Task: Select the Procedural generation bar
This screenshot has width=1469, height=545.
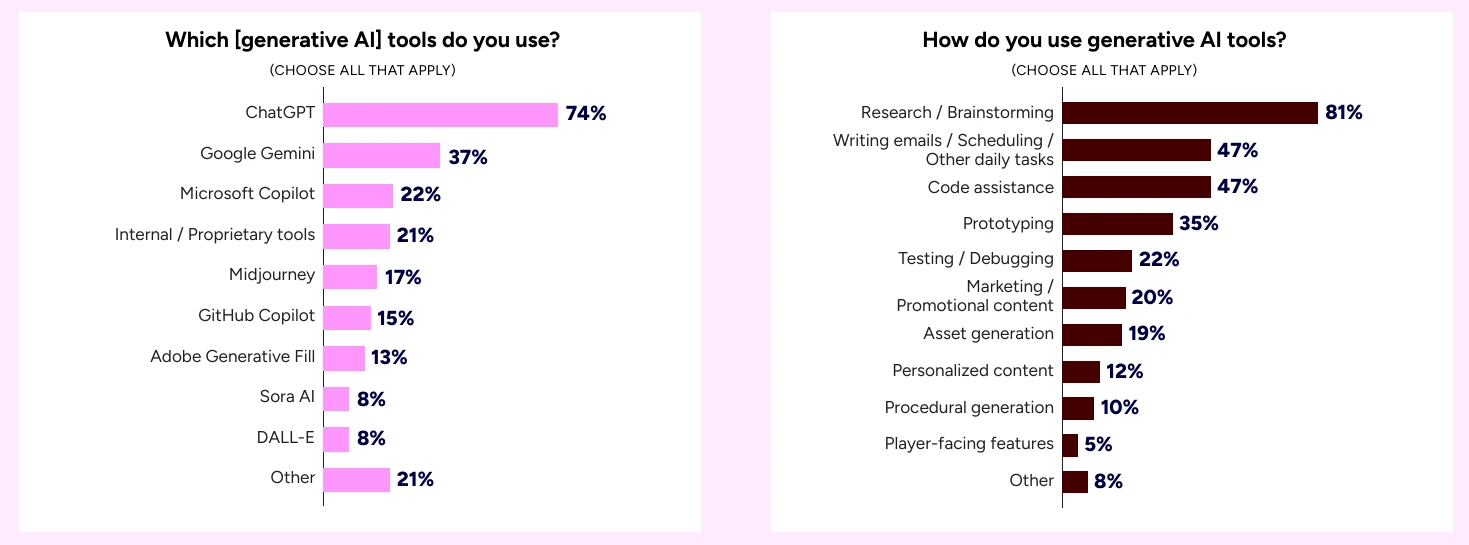Action: 1078,408
